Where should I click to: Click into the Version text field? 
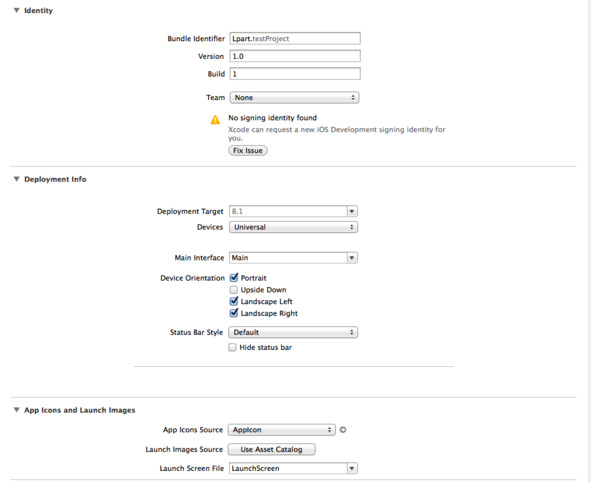[295, 56]
